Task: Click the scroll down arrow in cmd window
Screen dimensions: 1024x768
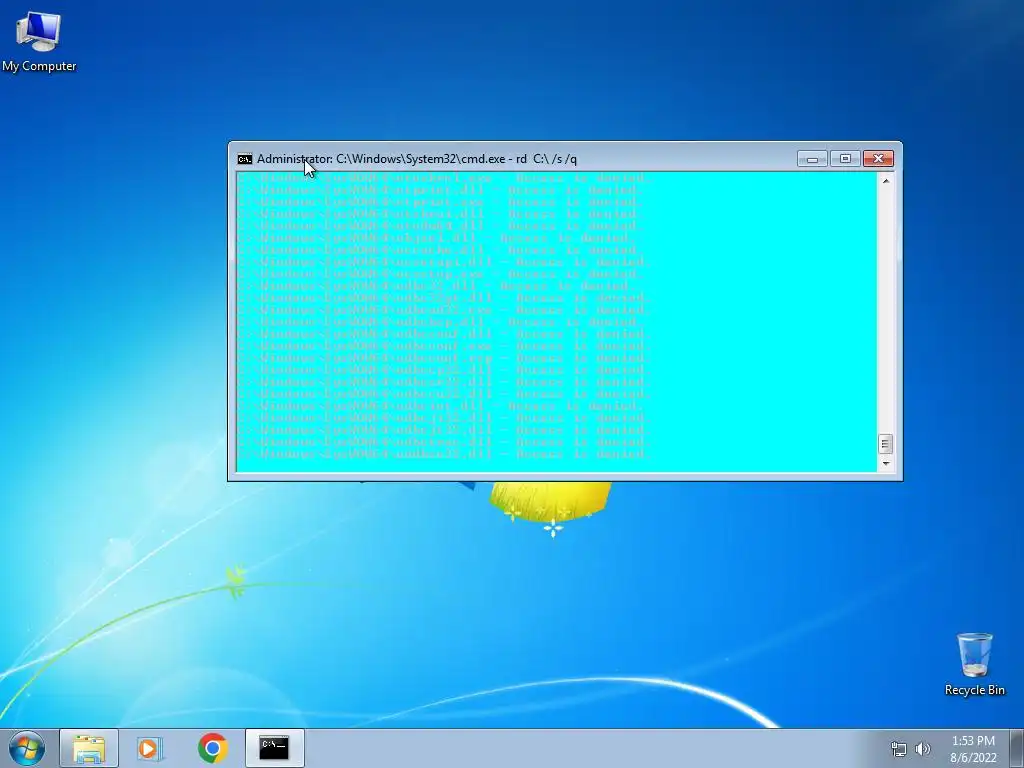Action: click(886, 463)
